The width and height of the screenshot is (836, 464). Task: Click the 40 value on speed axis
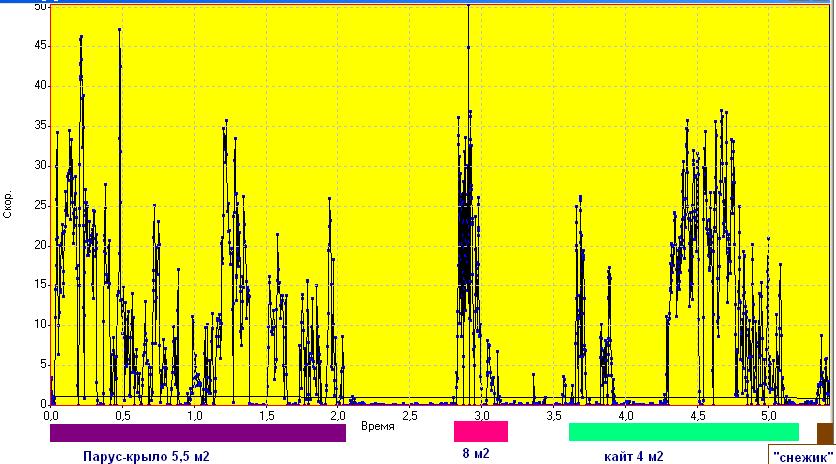click(40, 85)
